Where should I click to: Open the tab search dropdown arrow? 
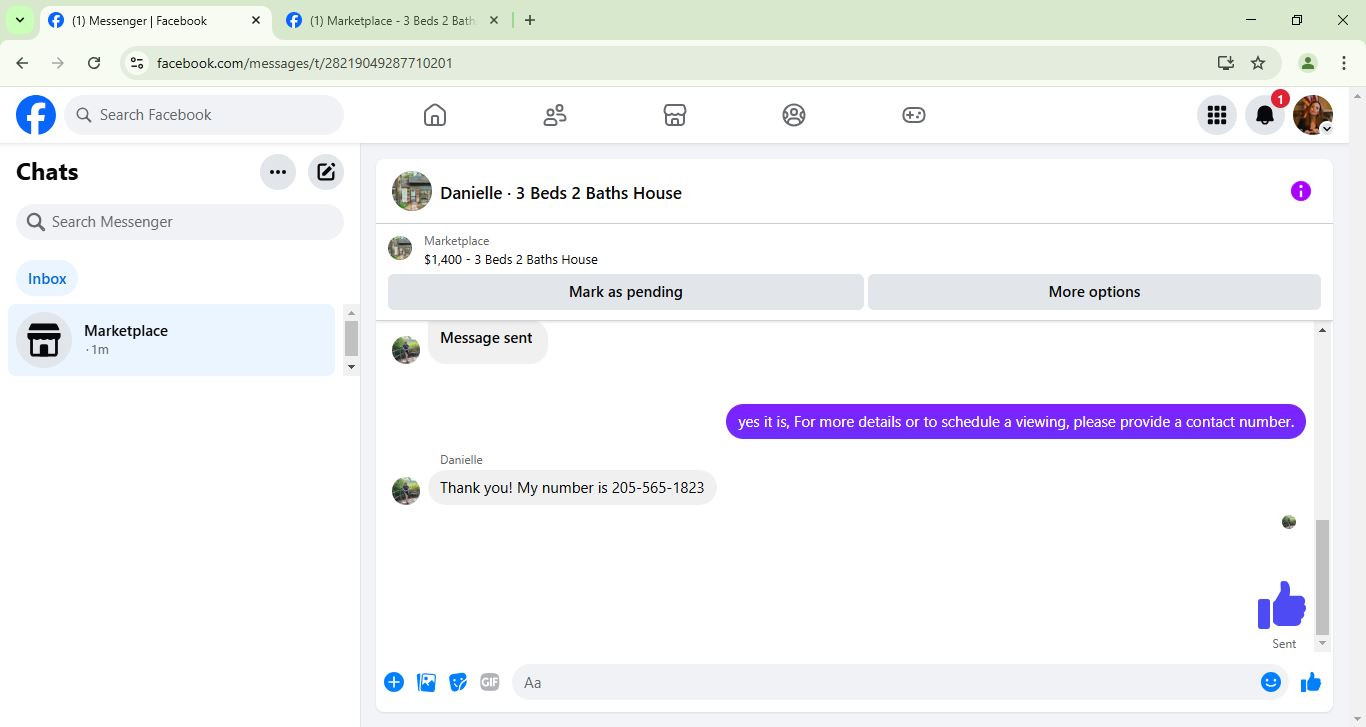[x=19, y=20]
